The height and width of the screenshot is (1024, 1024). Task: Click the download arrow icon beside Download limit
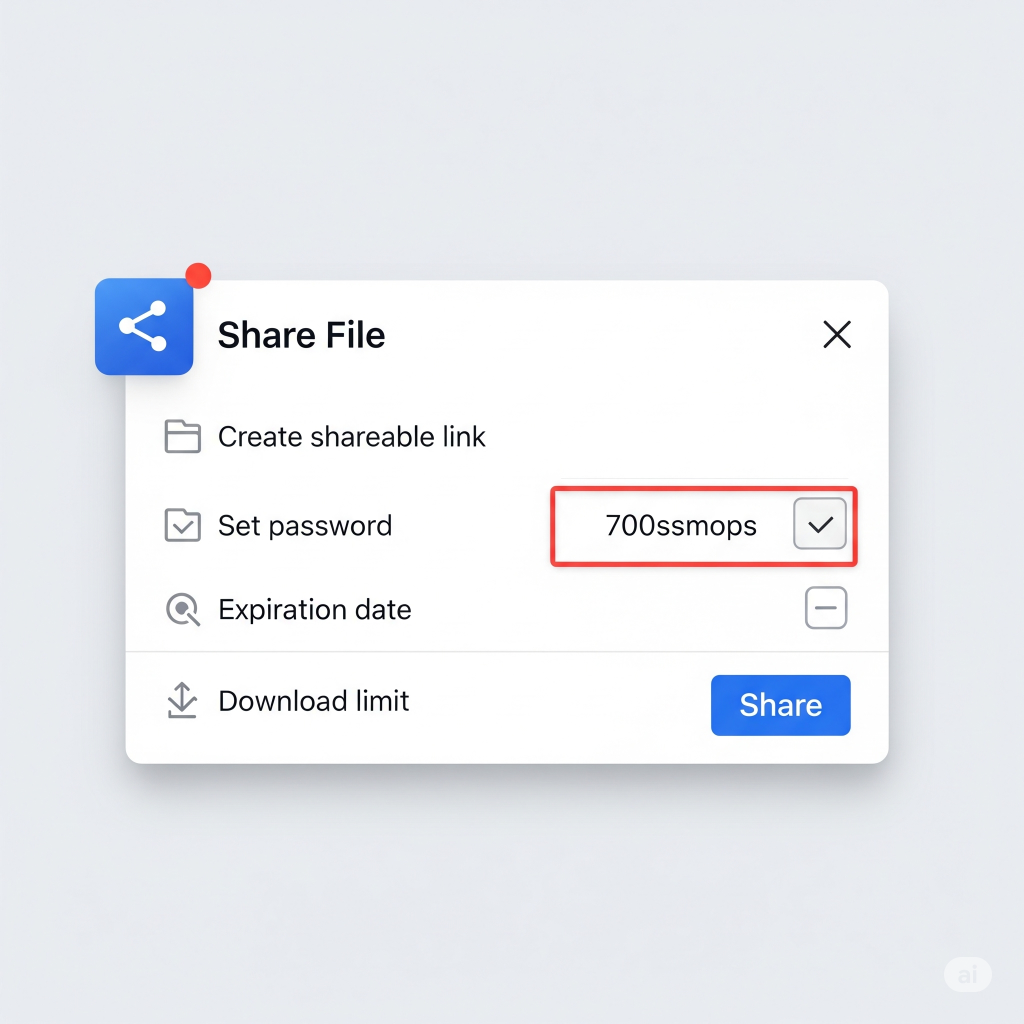tap(182, 700)
